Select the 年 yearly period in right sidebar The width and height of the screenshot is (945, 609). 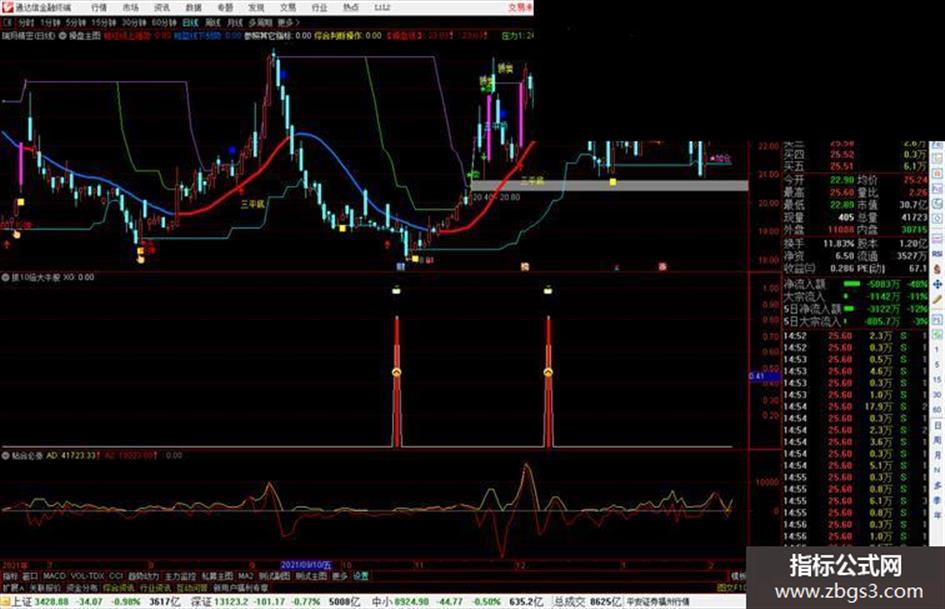click(937, 516)
